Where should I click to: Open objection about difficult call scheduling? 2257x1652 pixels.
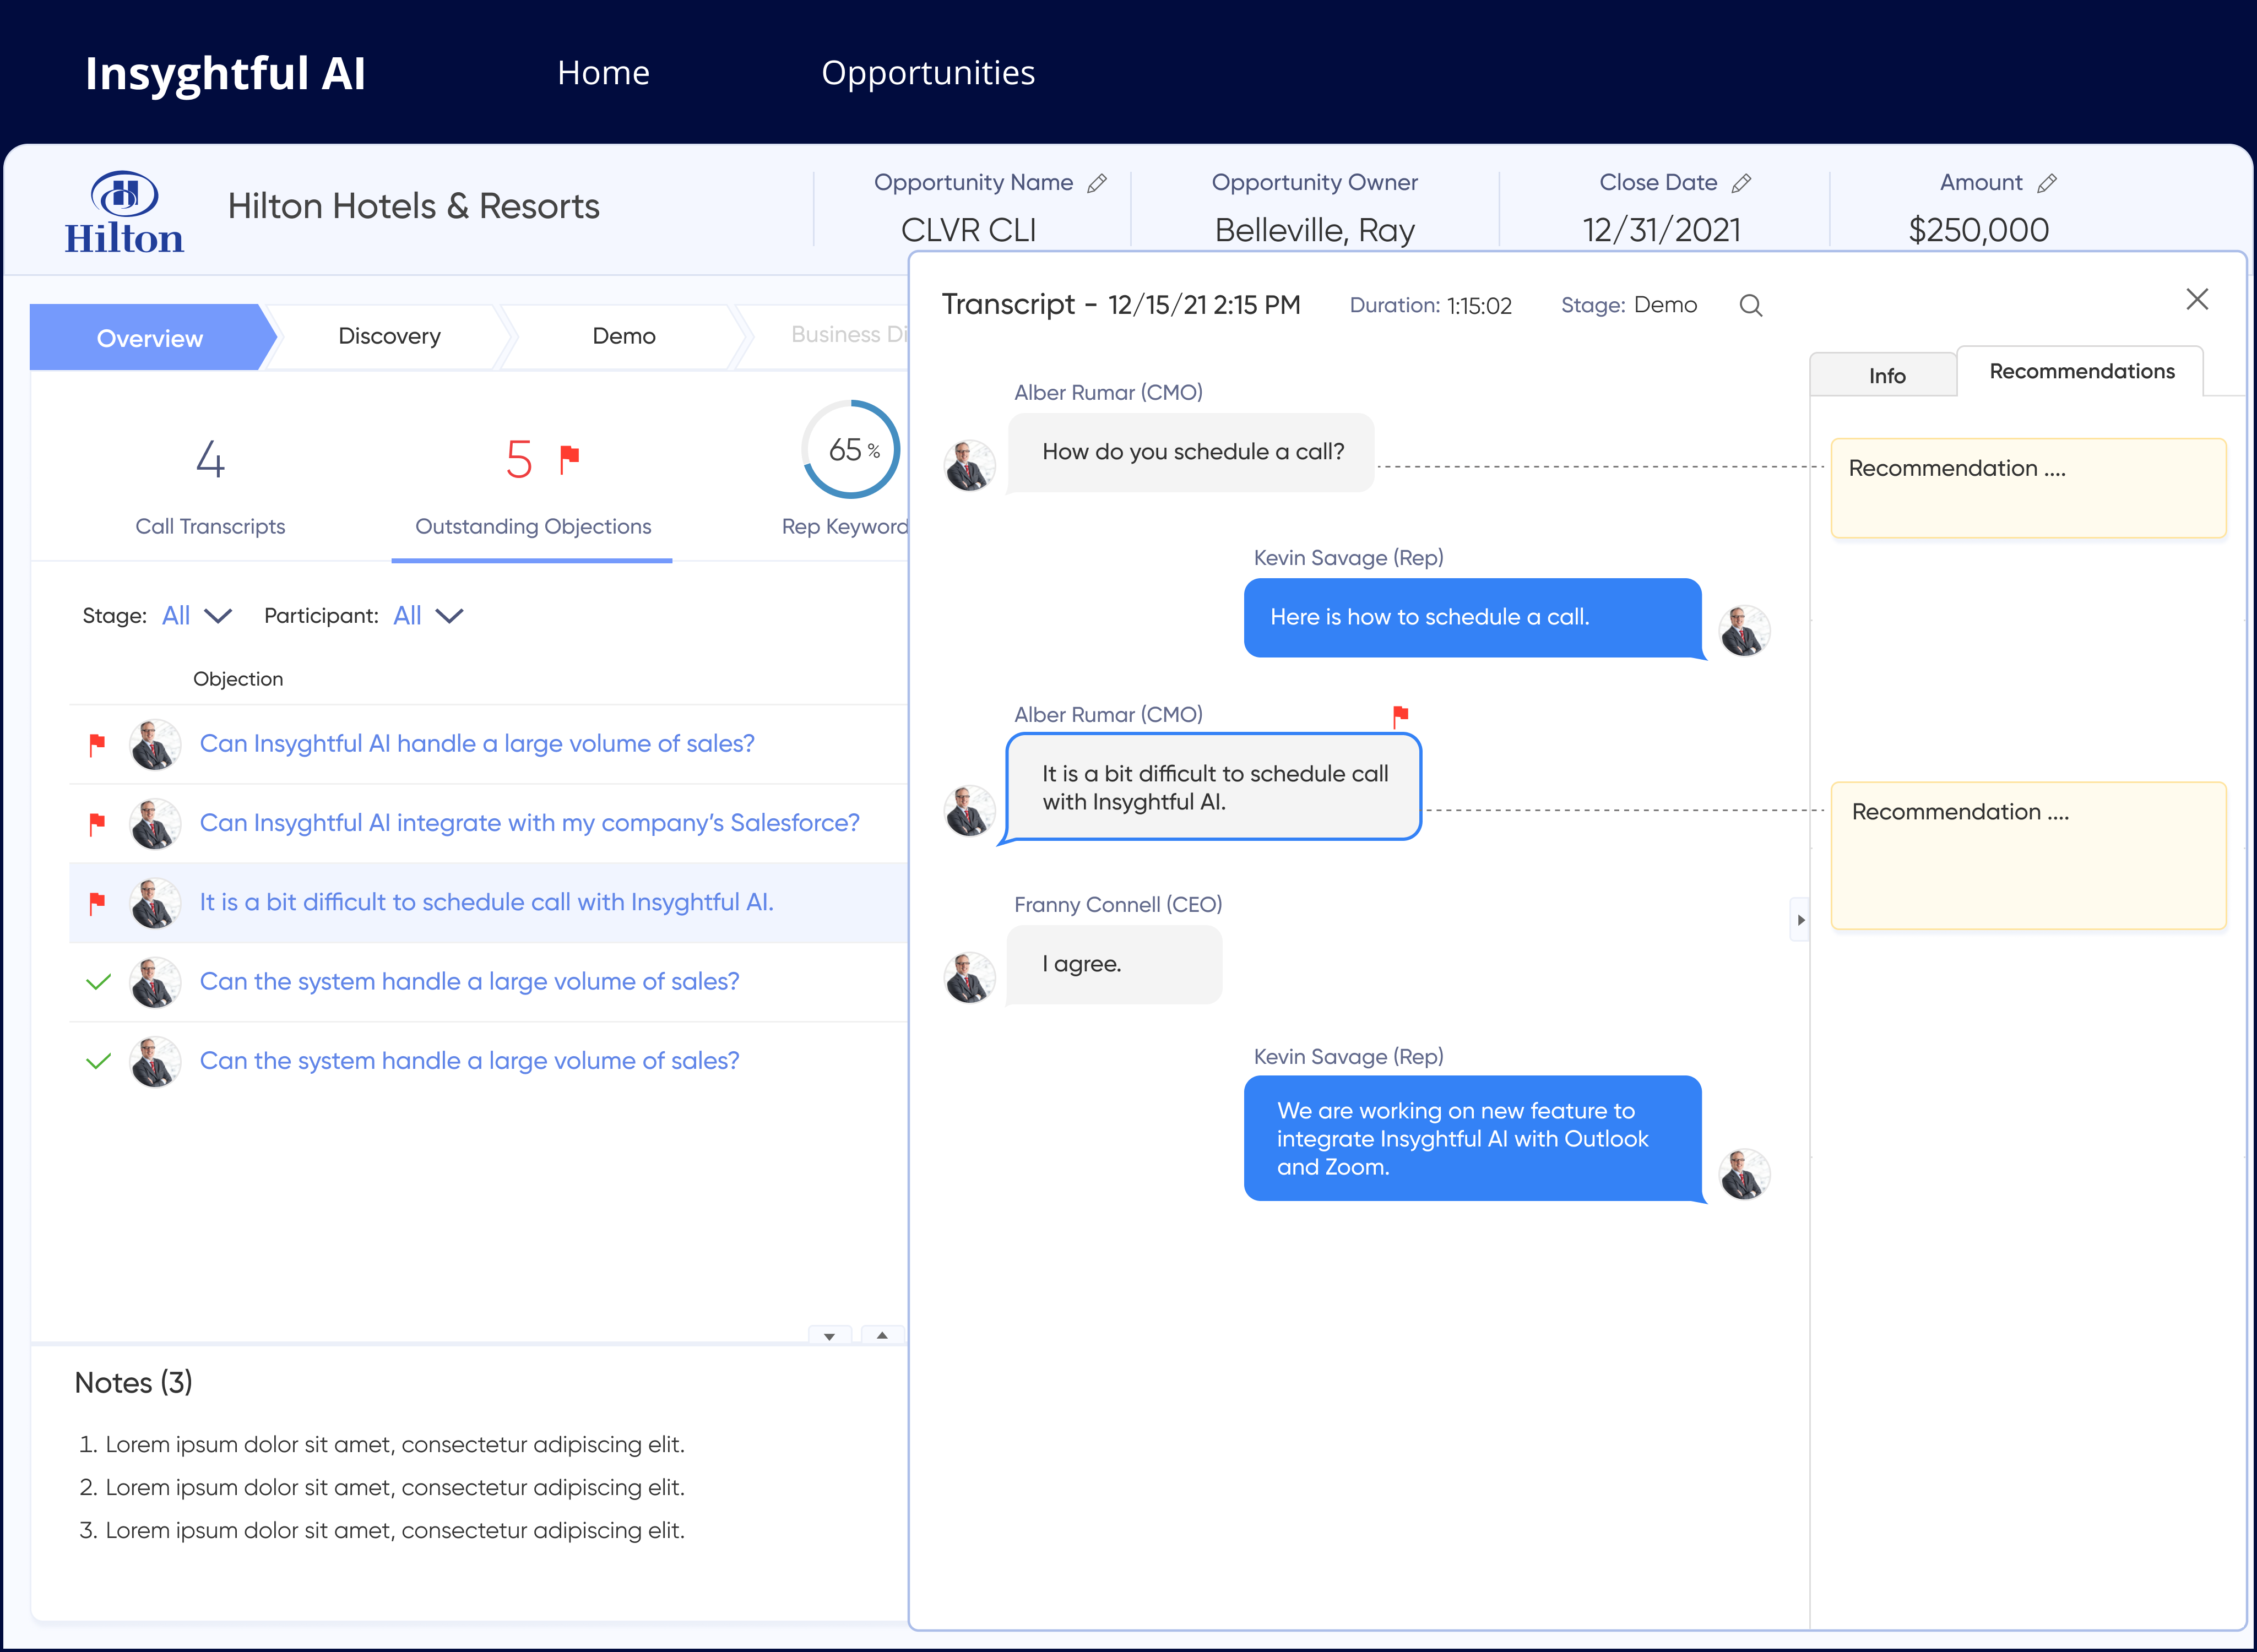(x=486, y=902)
